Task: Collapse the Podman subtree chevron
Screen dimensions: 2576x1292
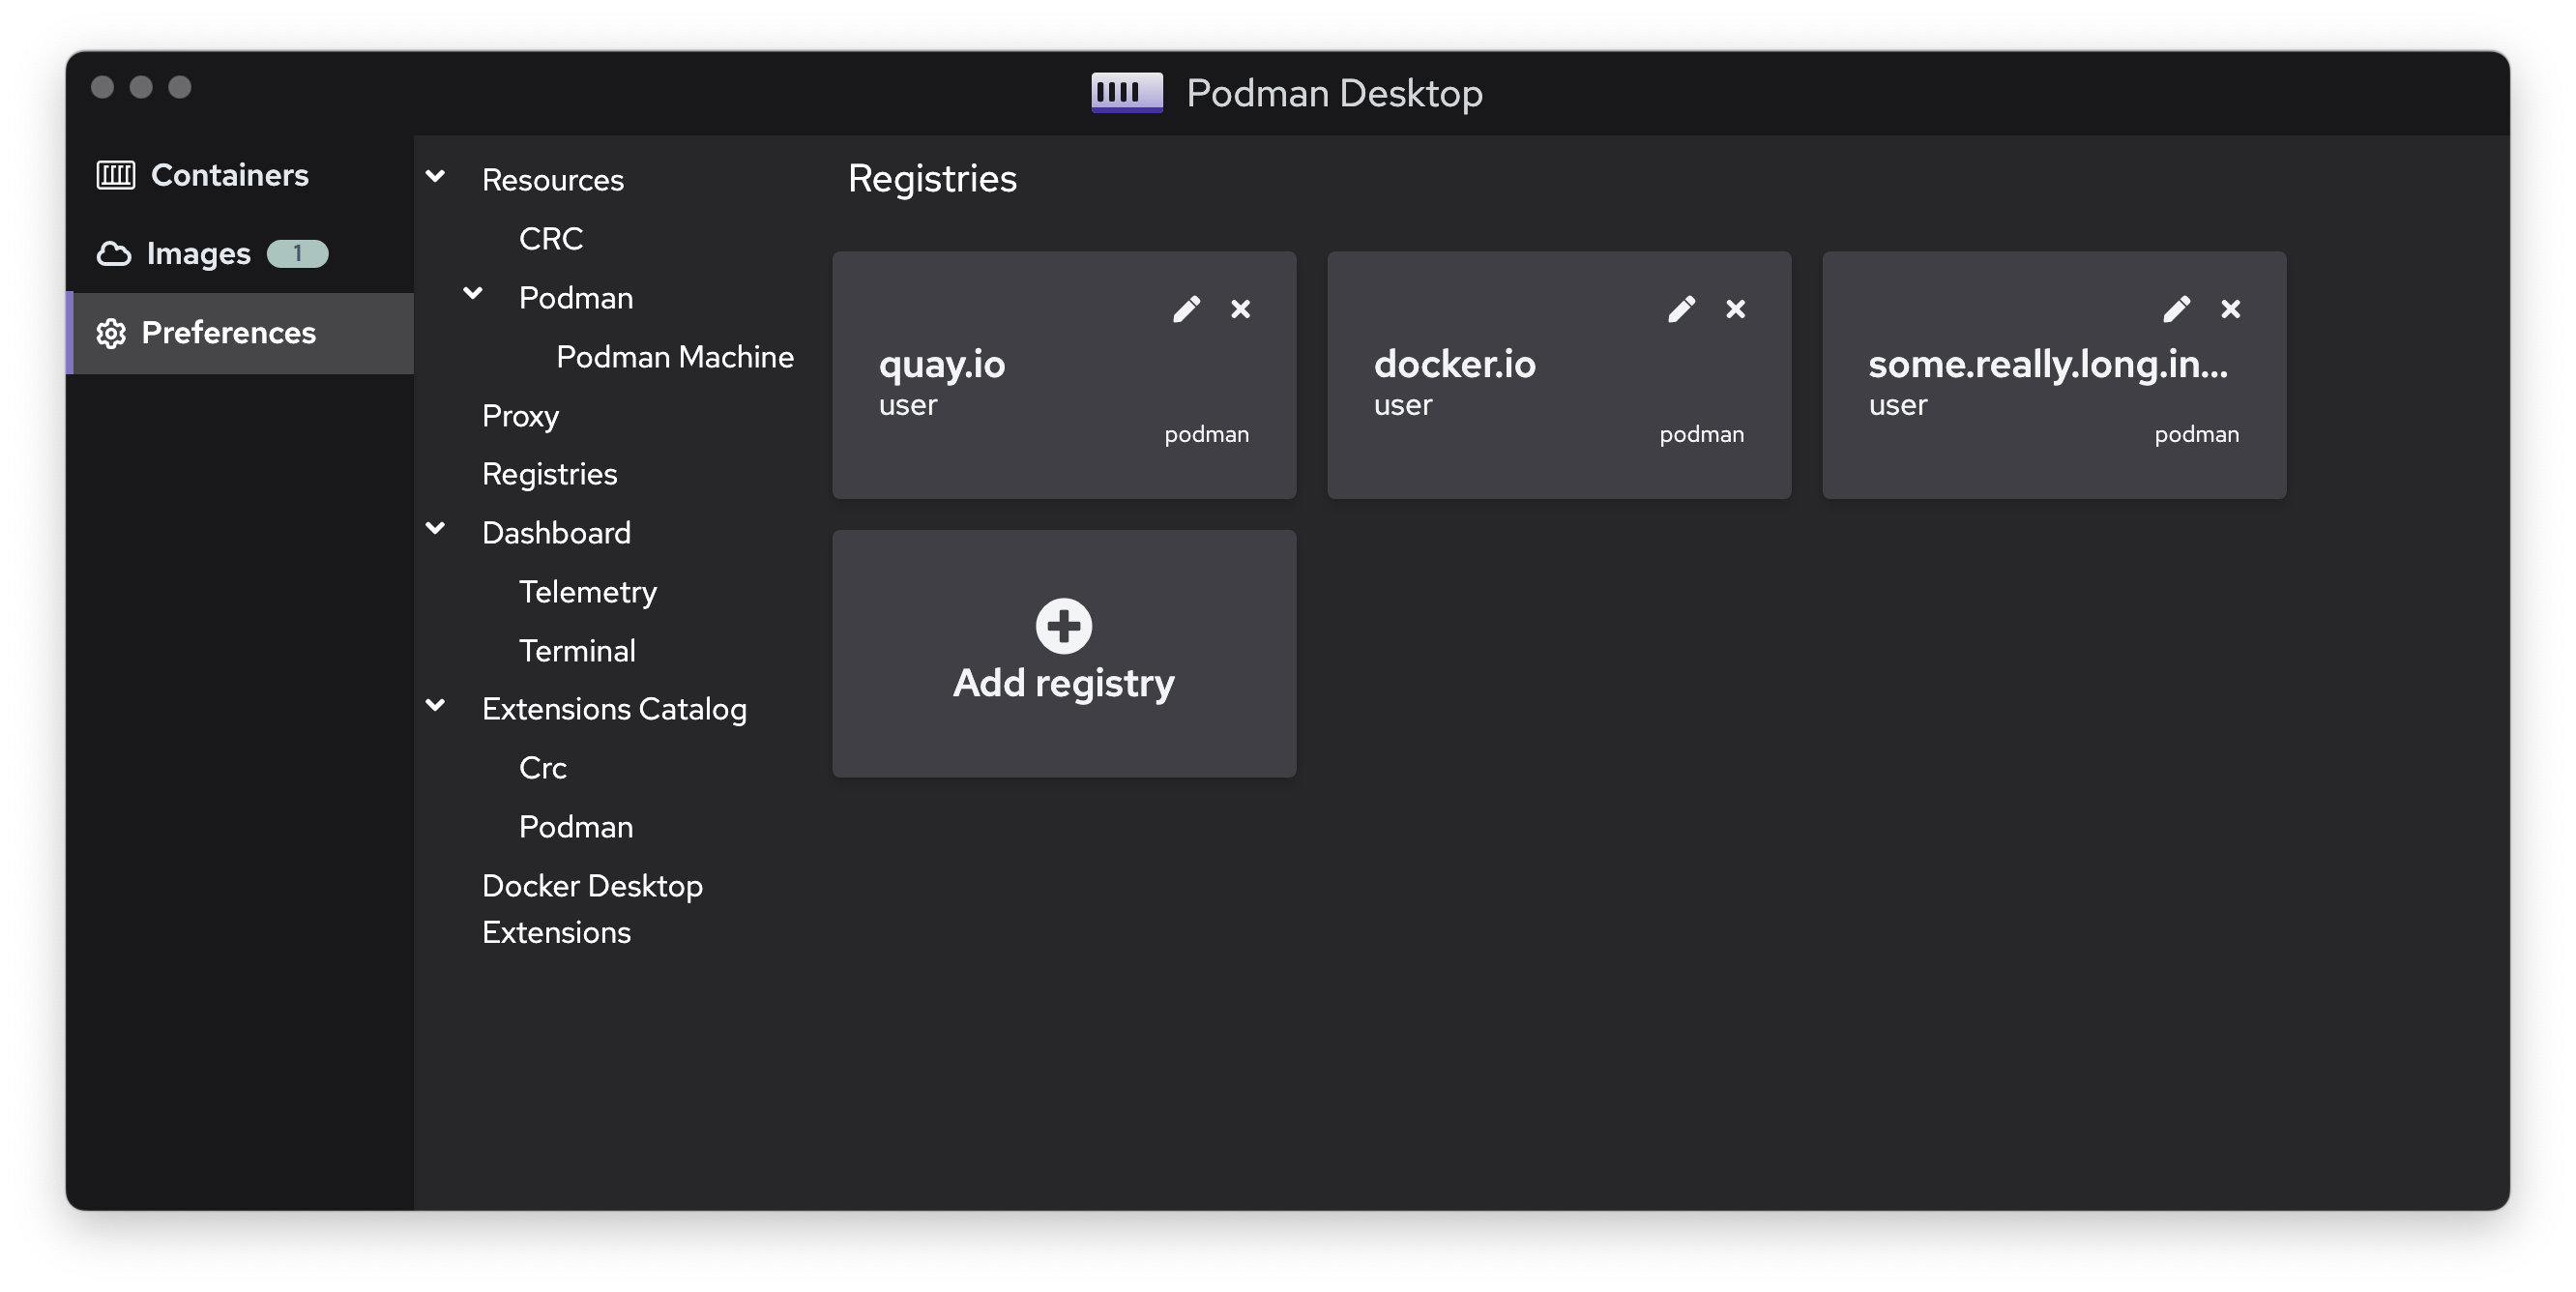Action: pyautogui.click(x=473, y=294)
